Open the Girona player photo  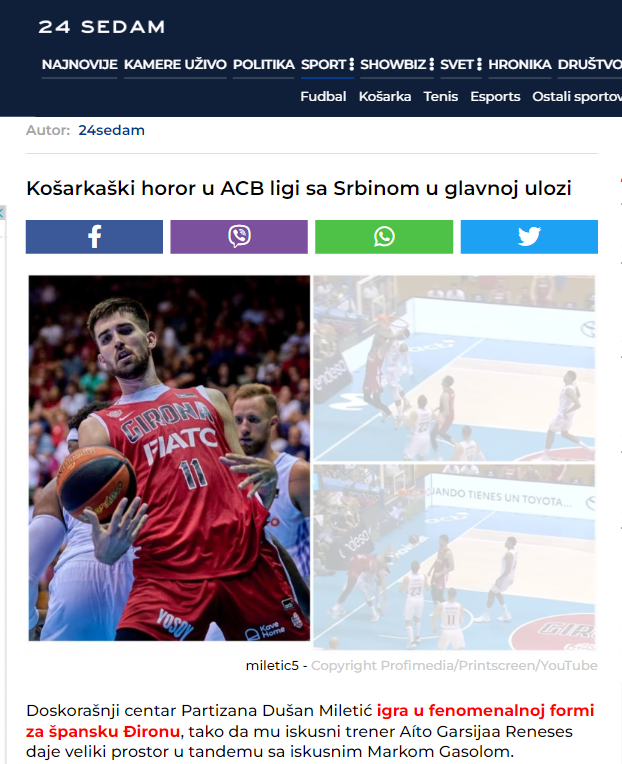pyautogui.click(x=169, y=458)
